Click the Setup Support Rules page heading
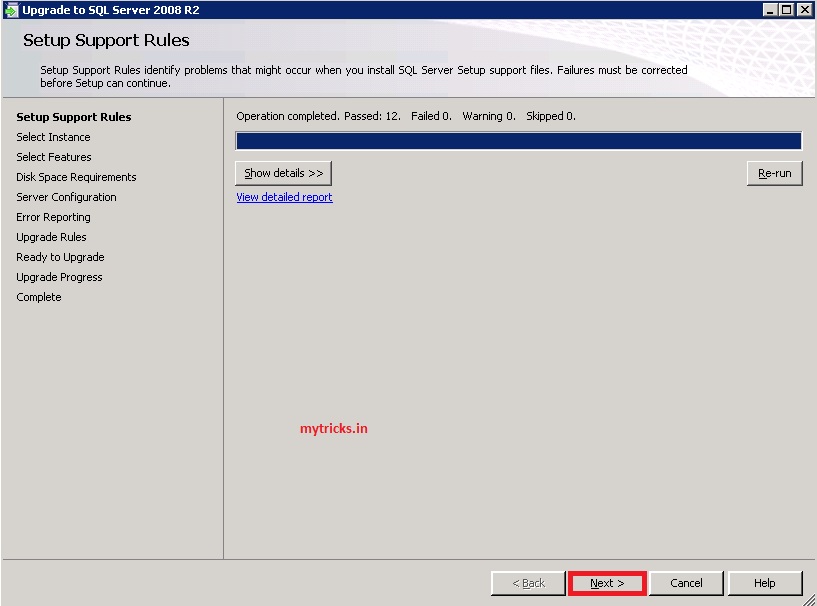Screen dimensions: 817x606 click(x=106, y=40)
